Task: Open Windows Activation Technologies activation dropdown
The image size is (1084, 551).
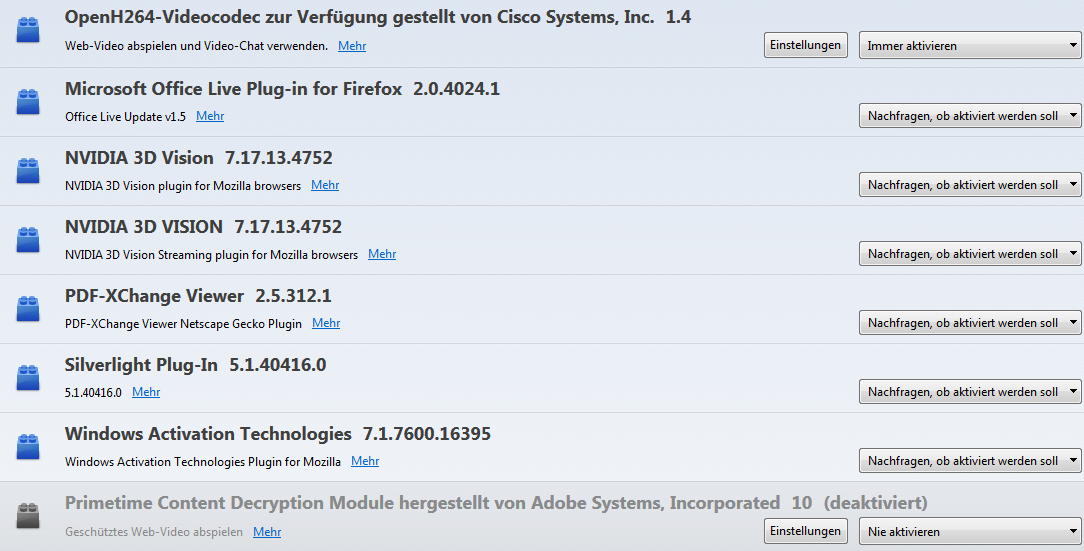Action: pos(969,461)
